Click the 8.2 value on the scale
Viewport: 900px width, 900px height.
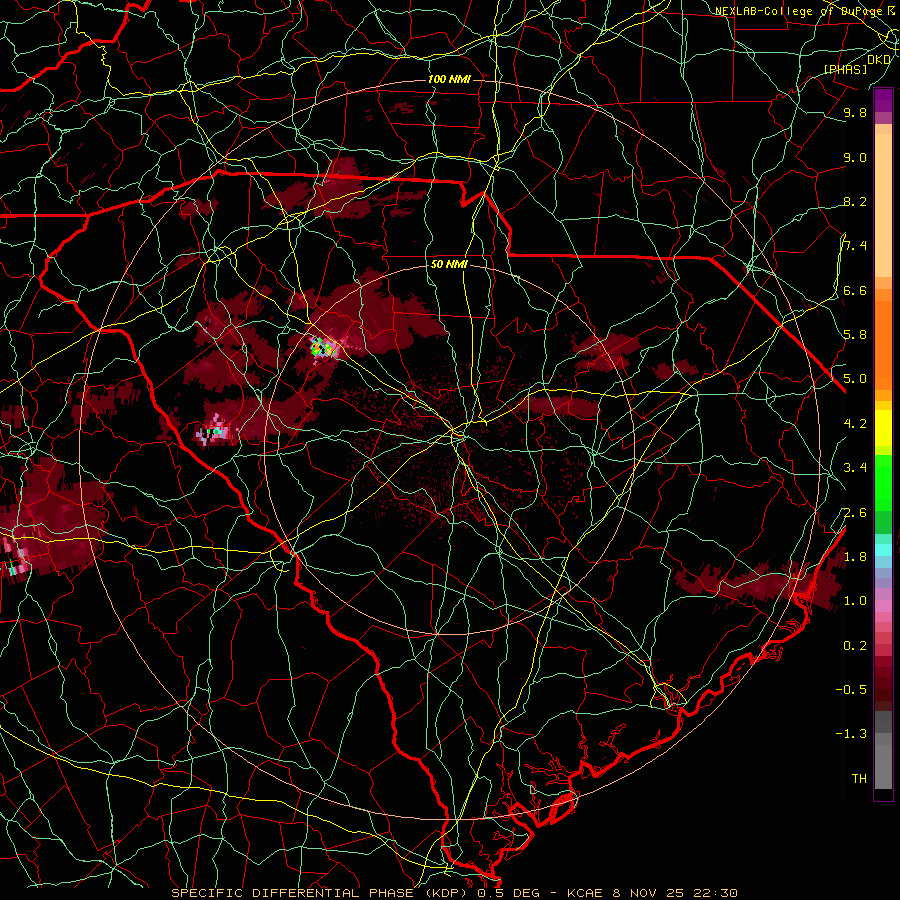(x=855, y=202)
